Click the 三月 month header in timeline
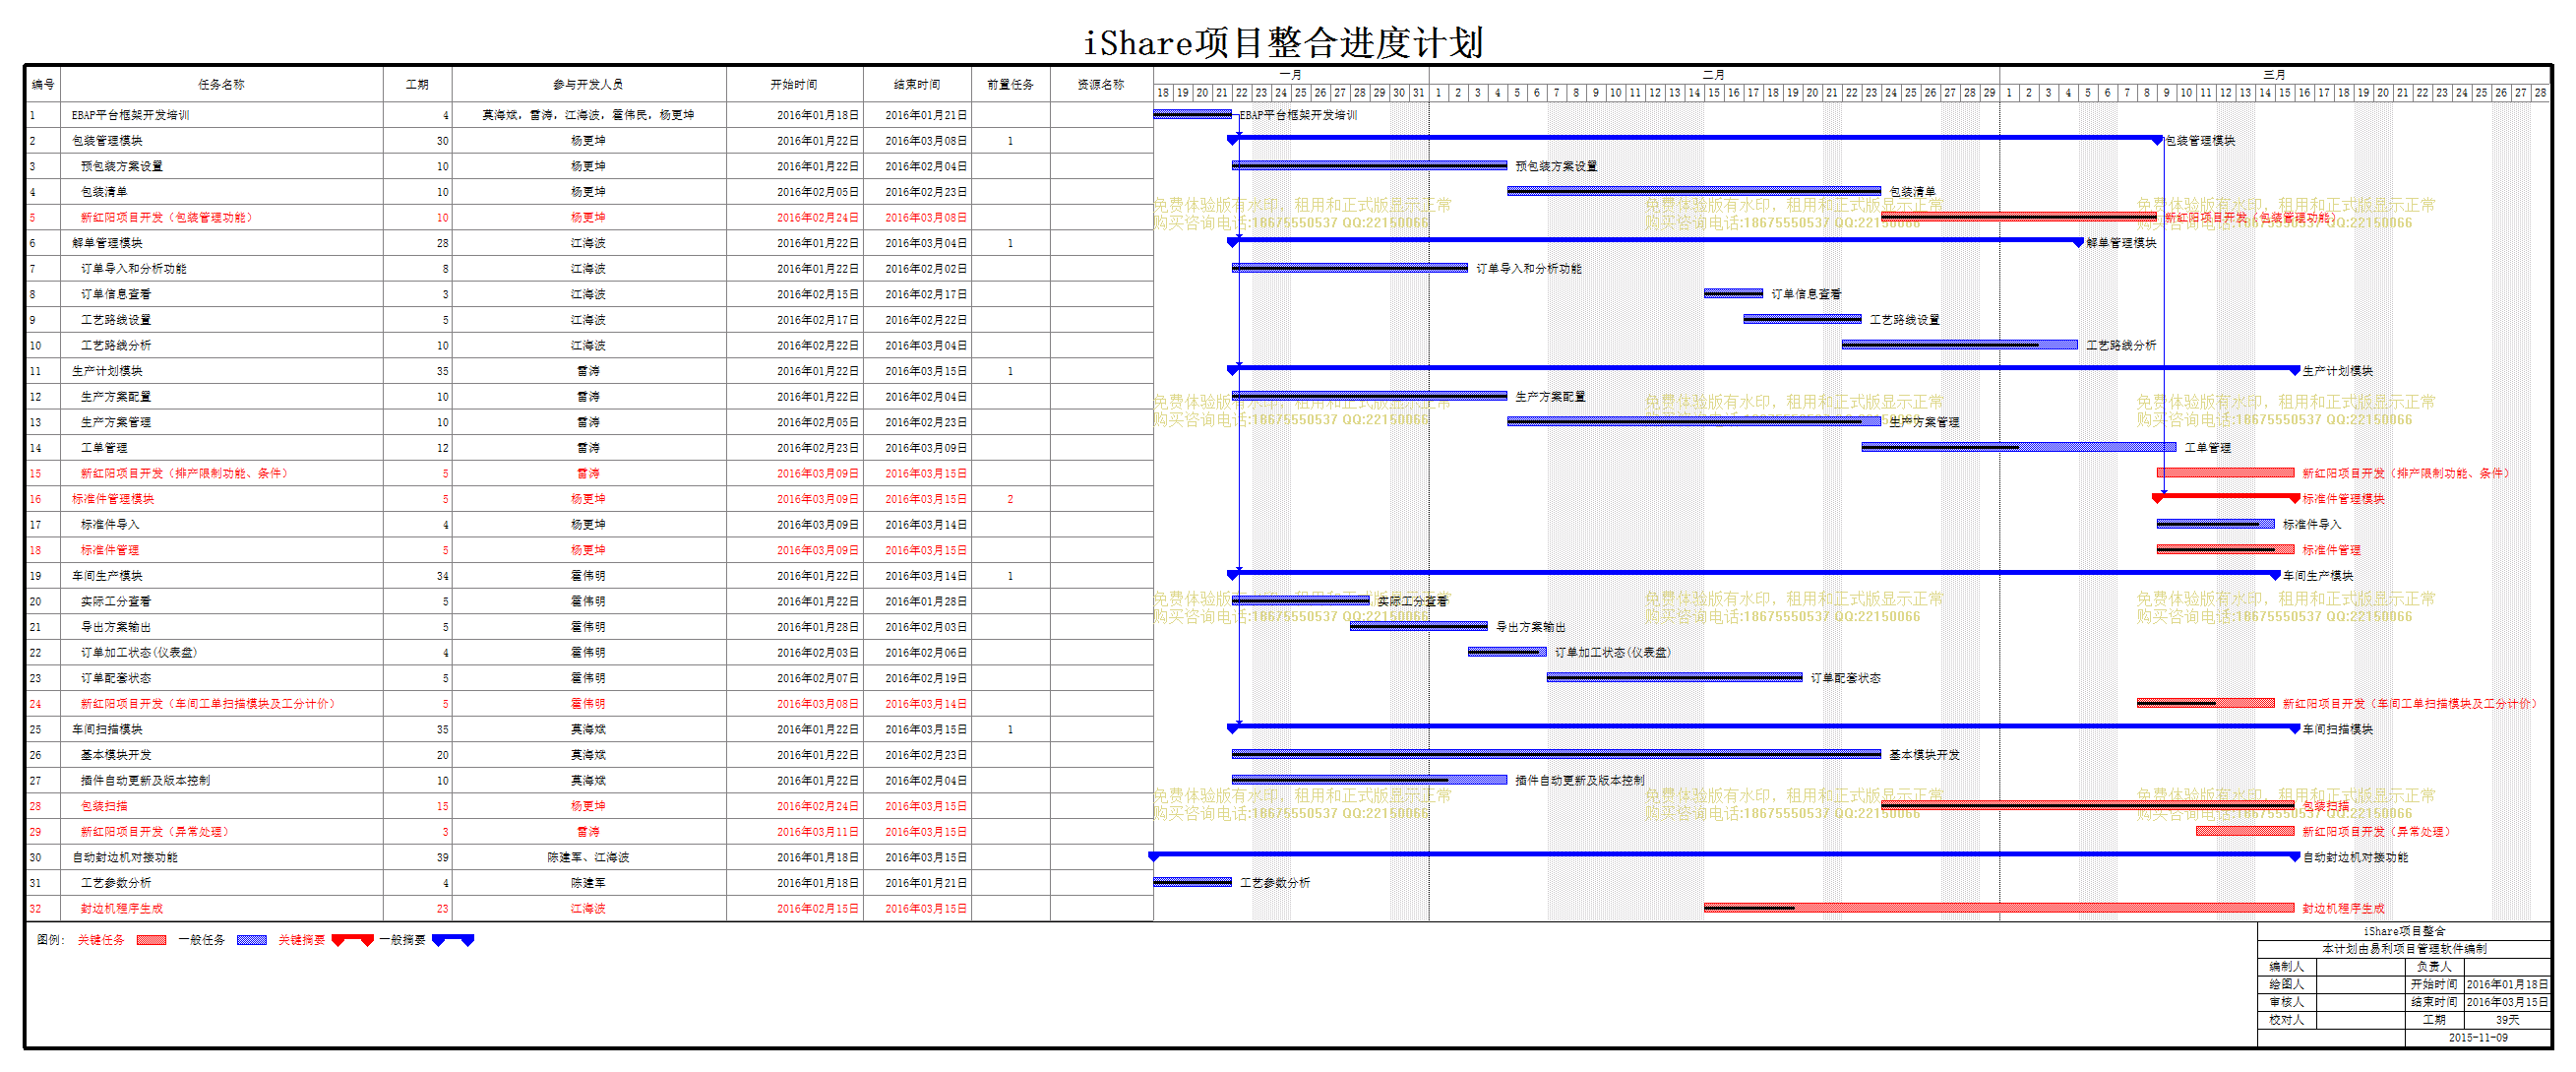Image resolution: width=2576 pixels, height=1072 pixels. 2275,75
